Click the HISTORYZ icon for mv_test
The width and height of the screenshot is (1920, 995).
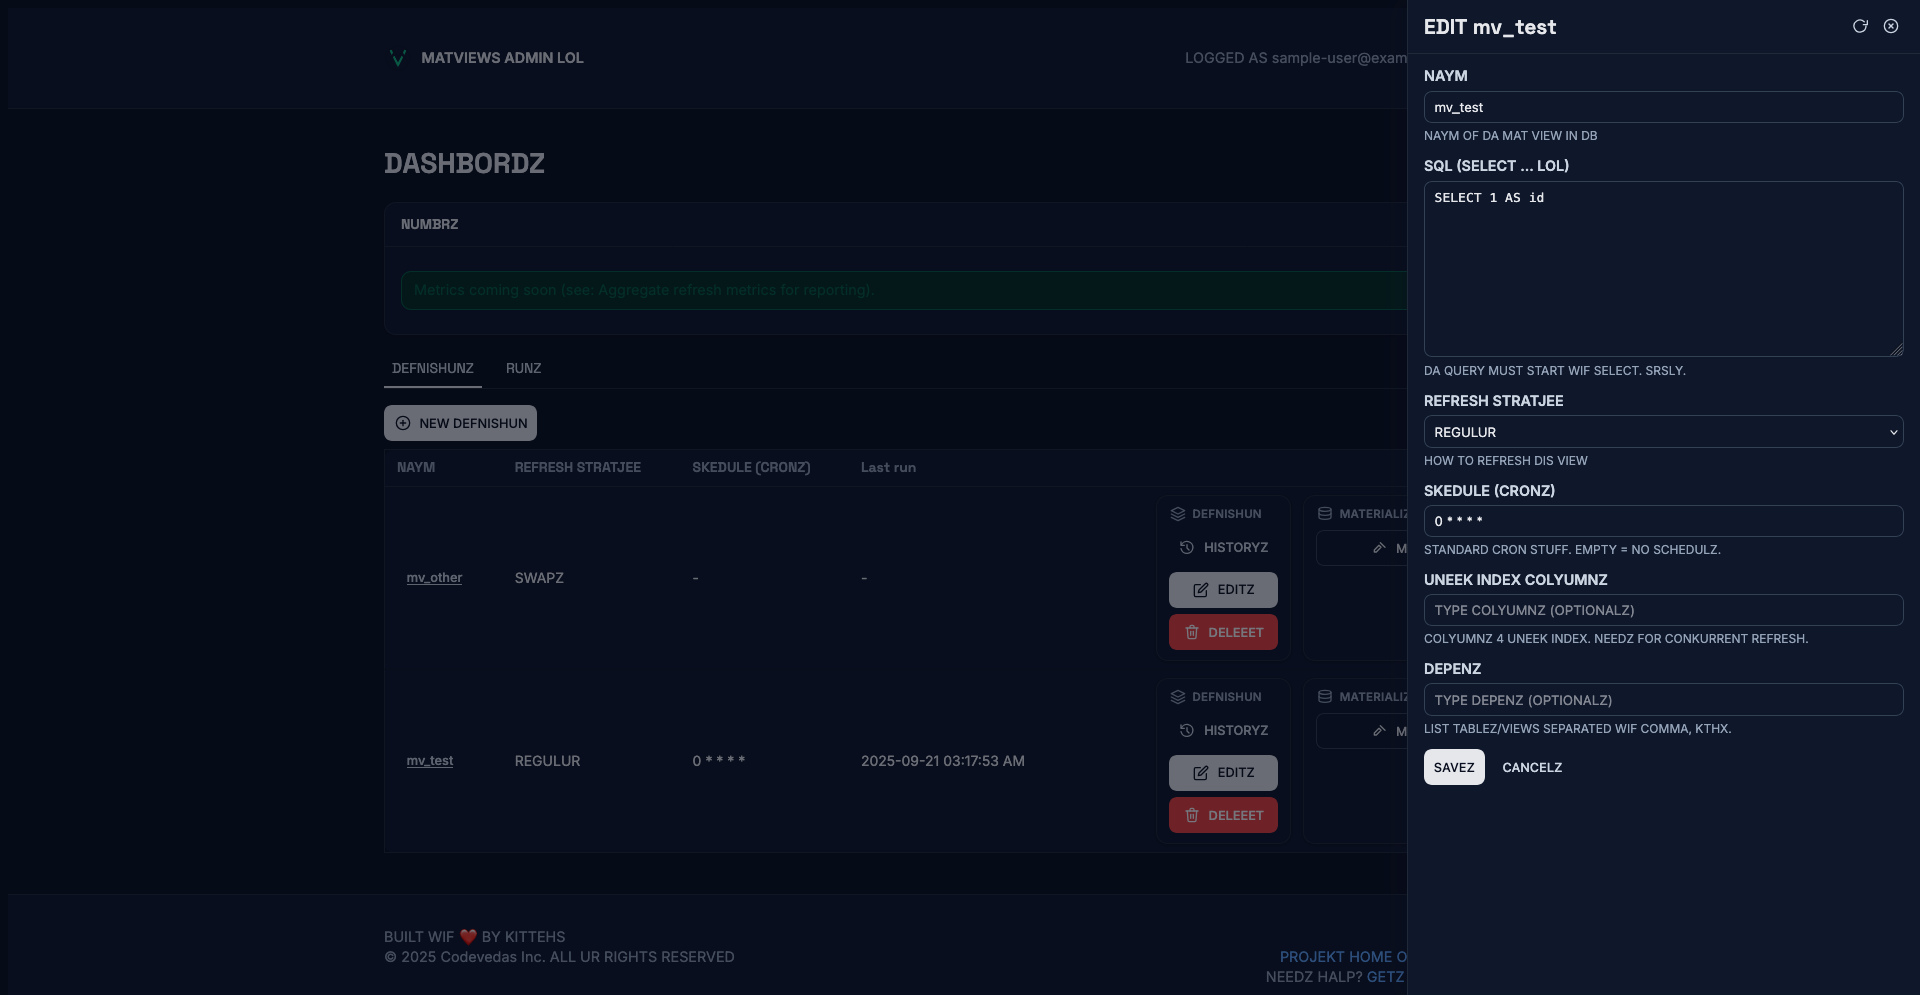point(1187,731)
